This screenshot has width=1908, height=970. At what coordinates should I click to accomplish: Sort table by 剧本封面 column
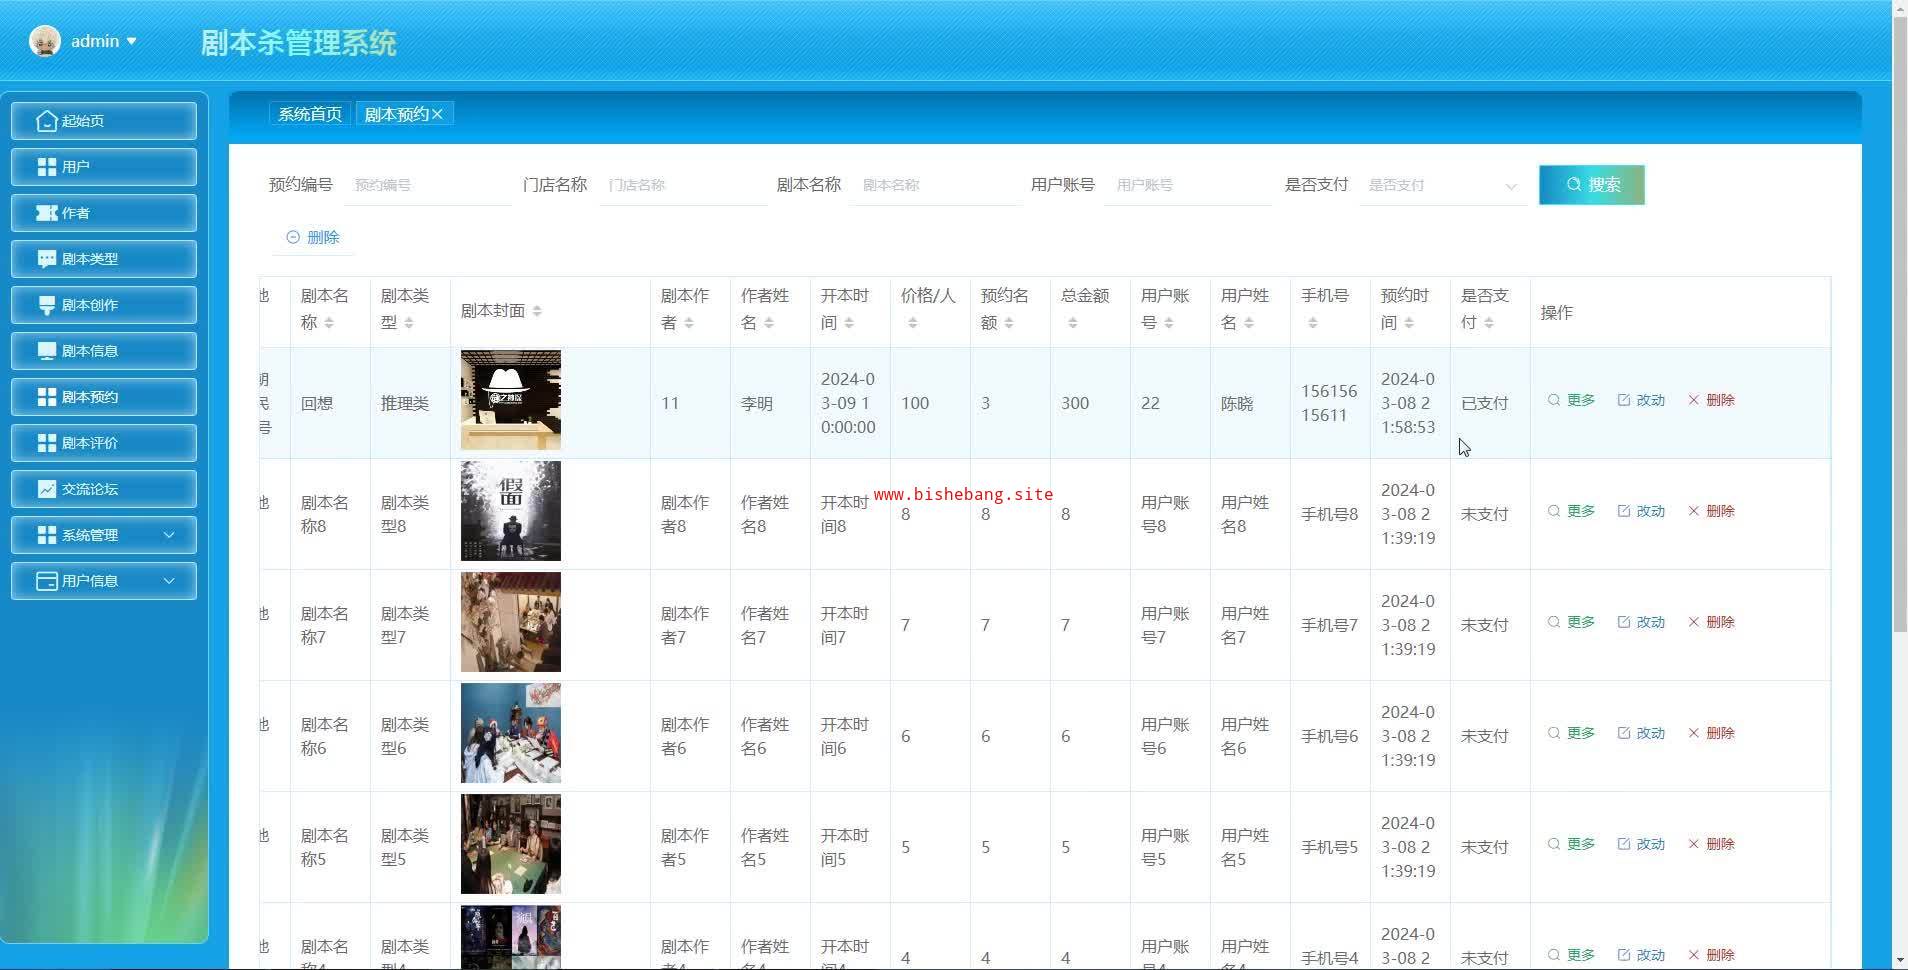coord(537,311)
